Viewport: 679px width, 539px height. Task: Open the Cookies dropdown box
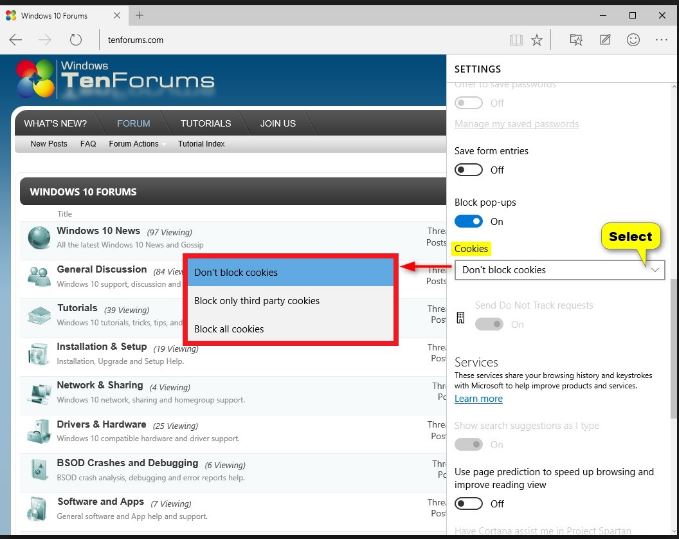click(559, 270)
